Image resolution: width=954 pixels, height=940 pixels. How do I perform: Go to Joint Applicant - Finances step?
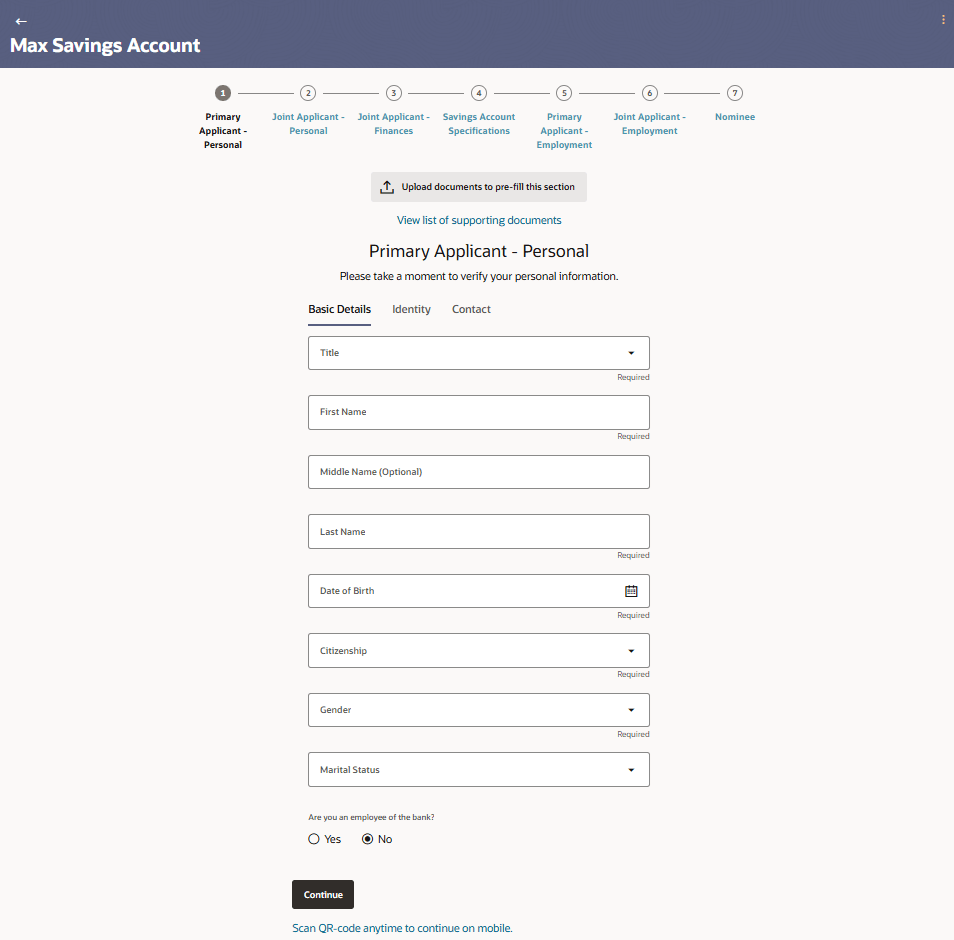[x=394, y=124]
